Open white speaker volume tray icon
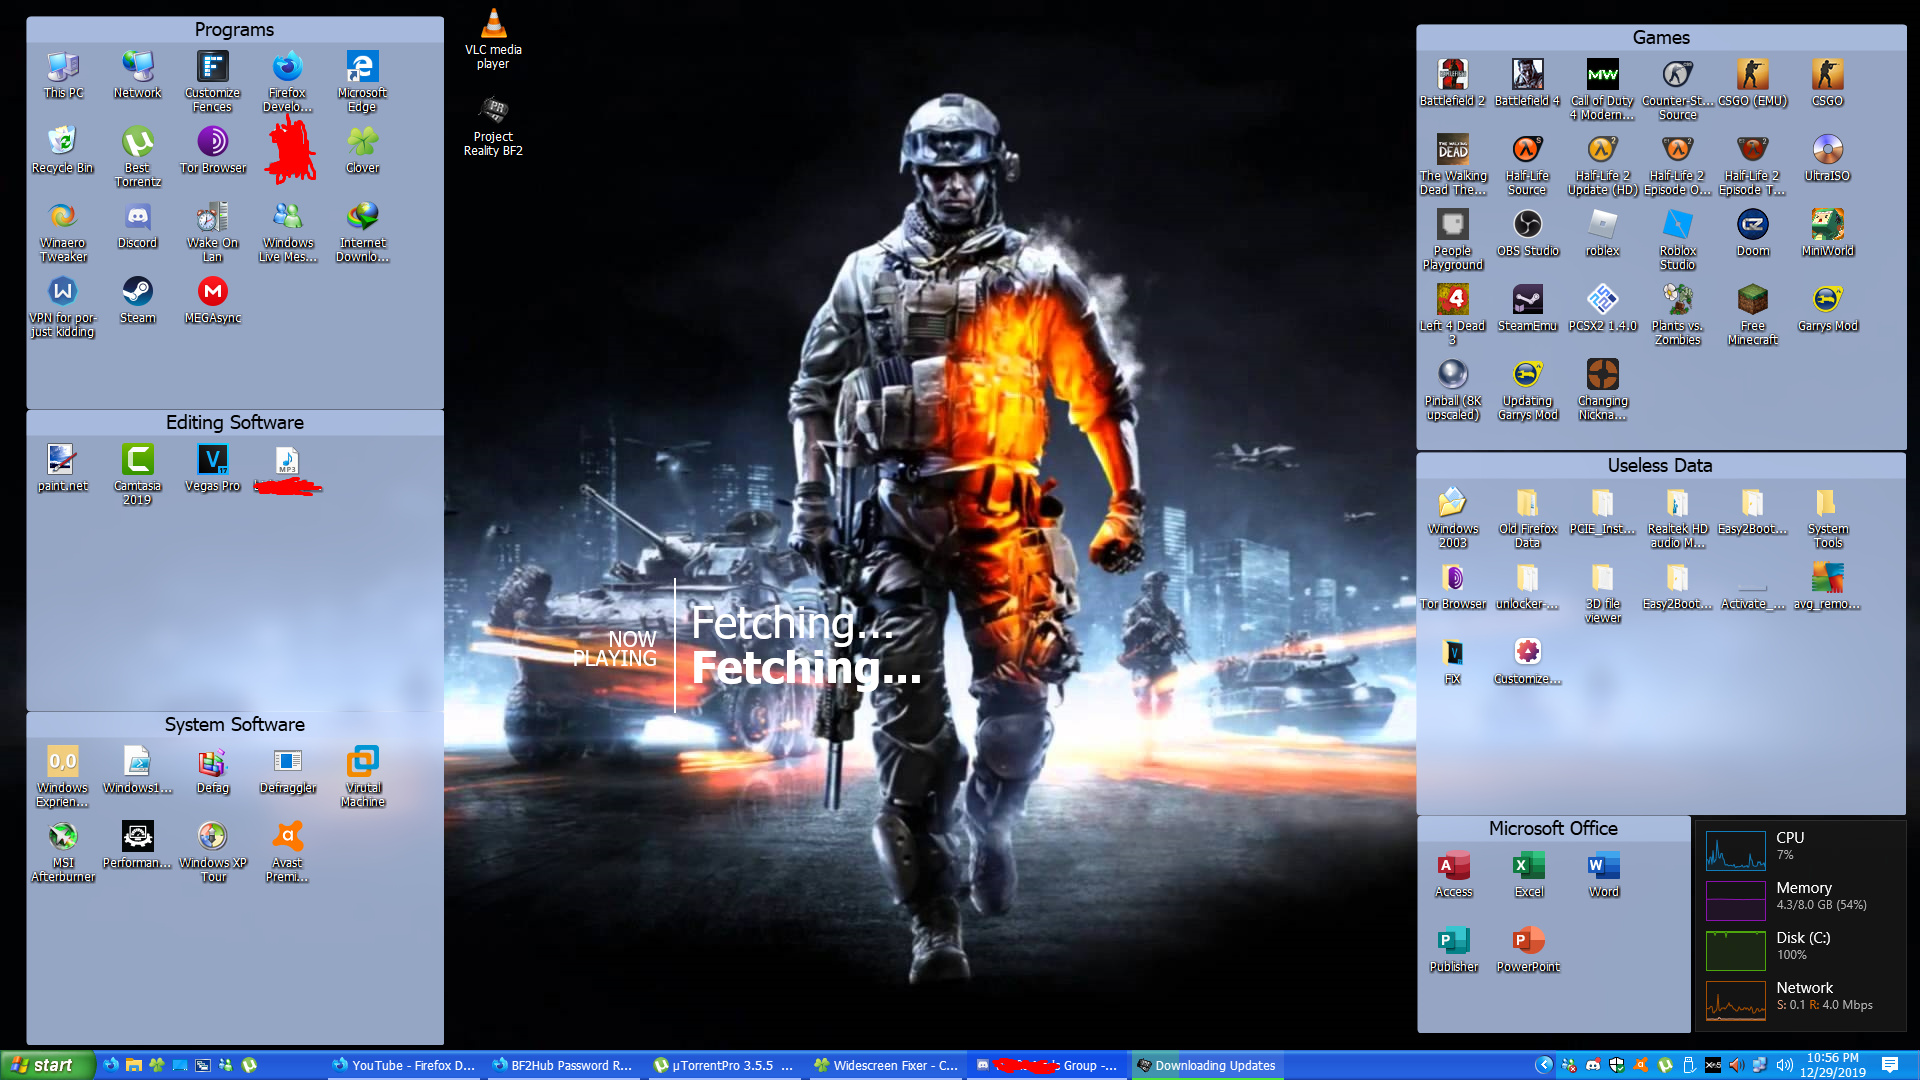Viewport: 1920px width, 1080px height. [x=1784, y=1065]
